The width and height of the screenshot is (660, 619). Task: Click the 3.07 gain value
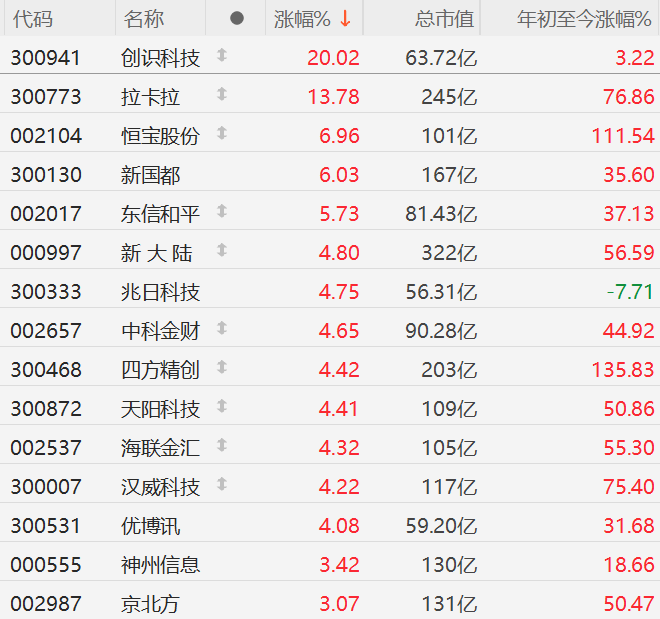coord(339,604)
